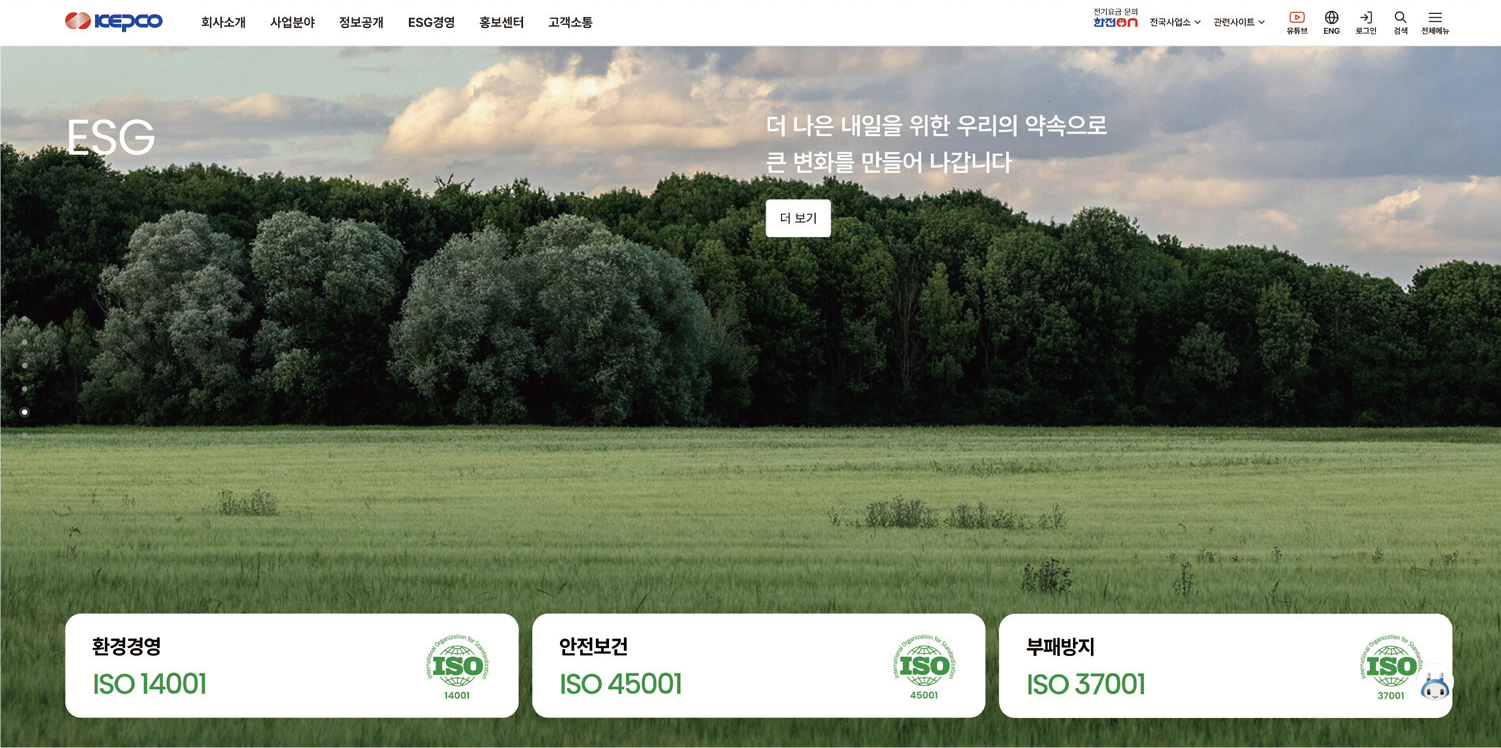
Task: Open the YouTube (유튜브) icon link
Action: (x=1296, y=22)
